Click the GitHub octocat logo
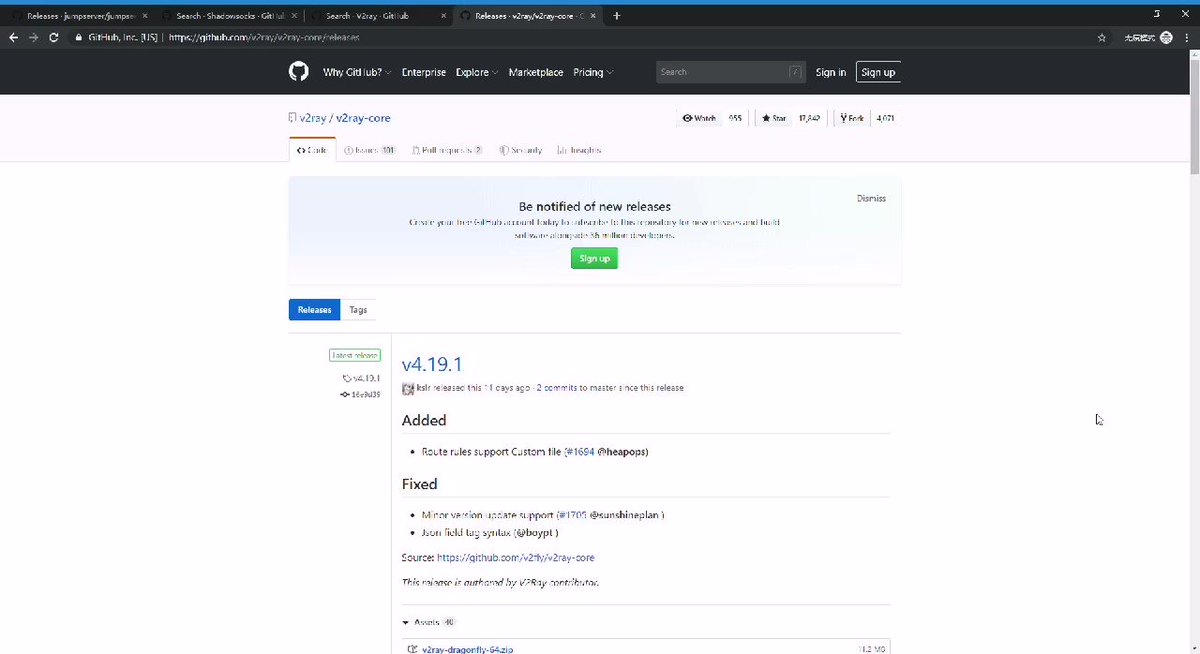Viewport: 1200px width, 654px height. pos(298,72)
